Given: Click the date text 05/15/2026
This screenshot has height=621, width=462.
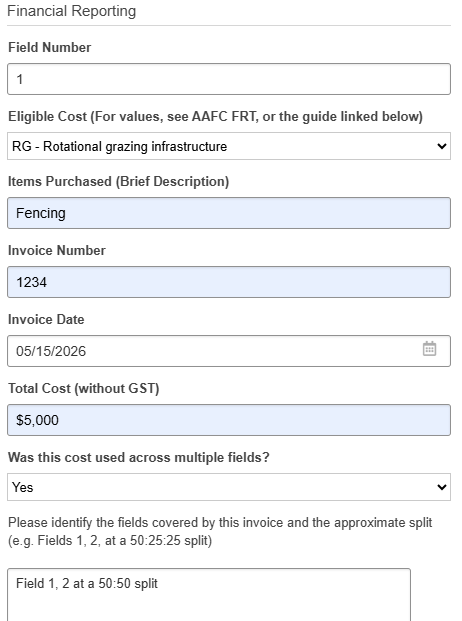Looking at the screenshot, I should click(51, 351).
